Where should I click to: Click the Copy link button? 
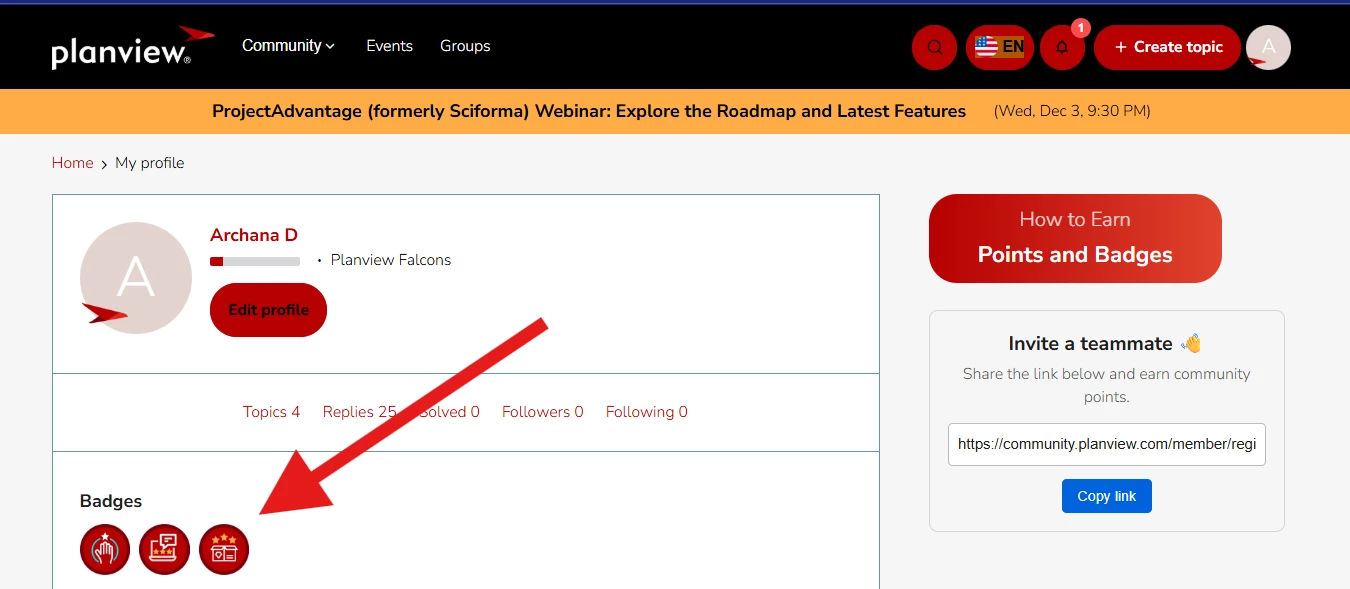coord(1107,496)
